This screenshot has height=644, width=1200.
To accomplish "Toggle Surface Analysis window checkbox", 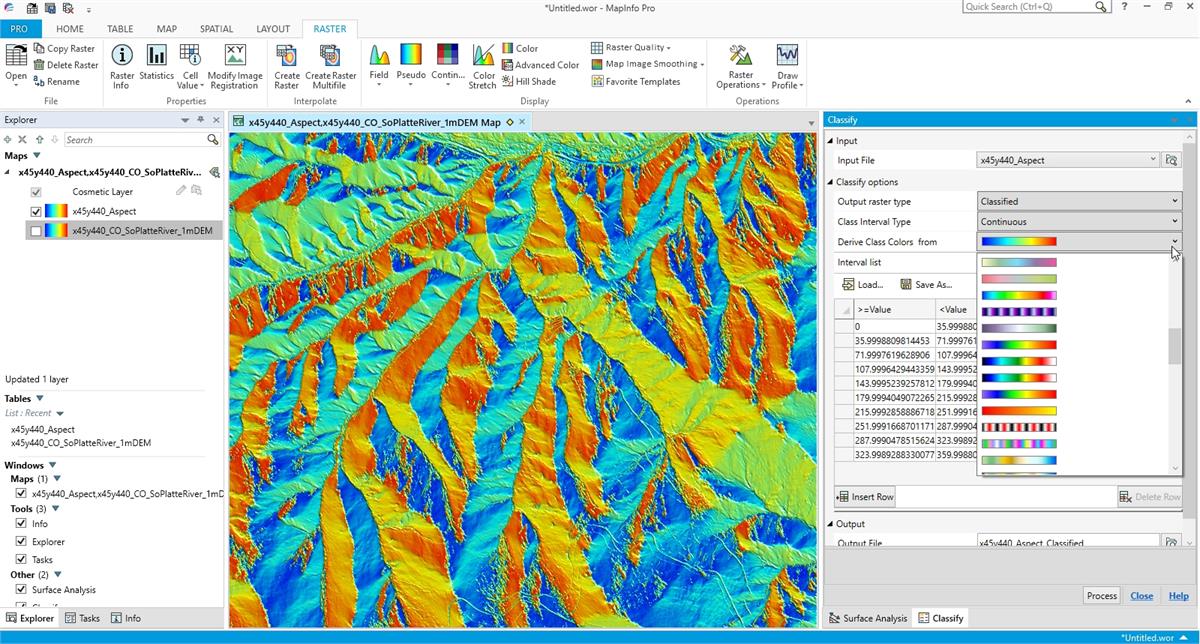I will pyautogui.click(x=21, y=590).
